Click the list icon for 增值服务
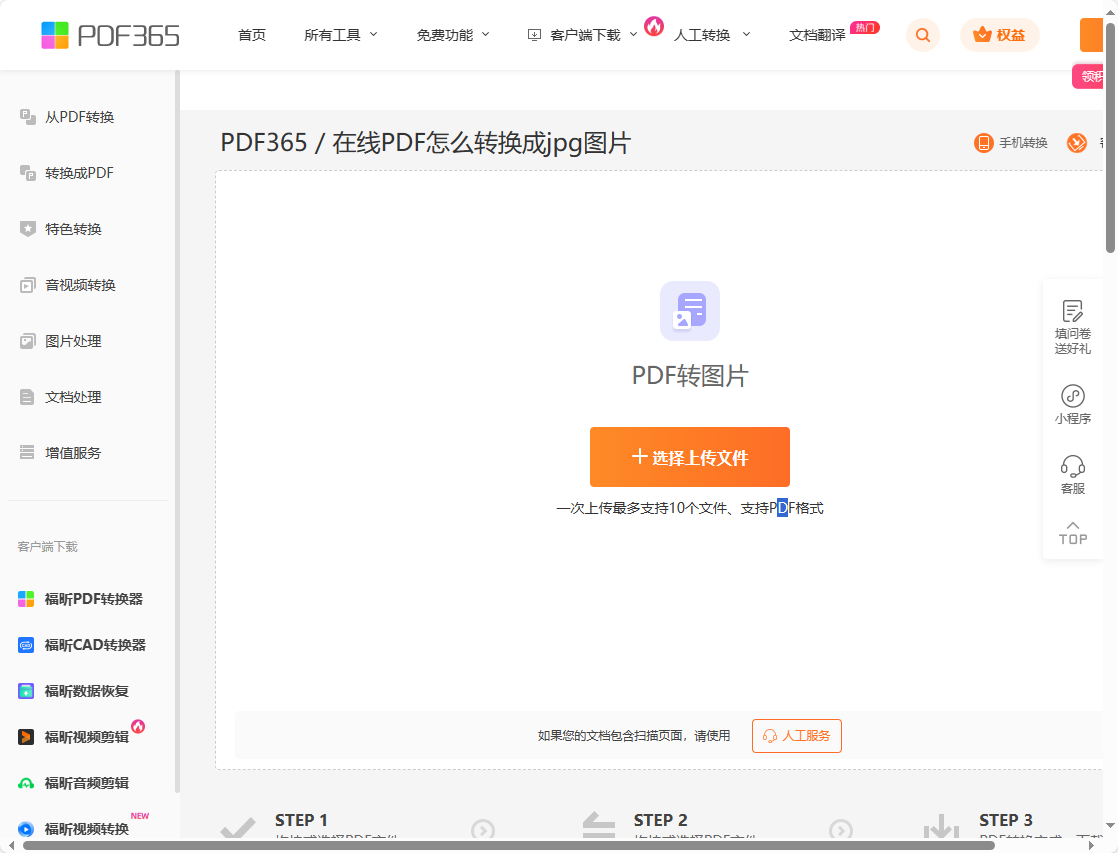The image size is (1118, 853). pos(27,452)
